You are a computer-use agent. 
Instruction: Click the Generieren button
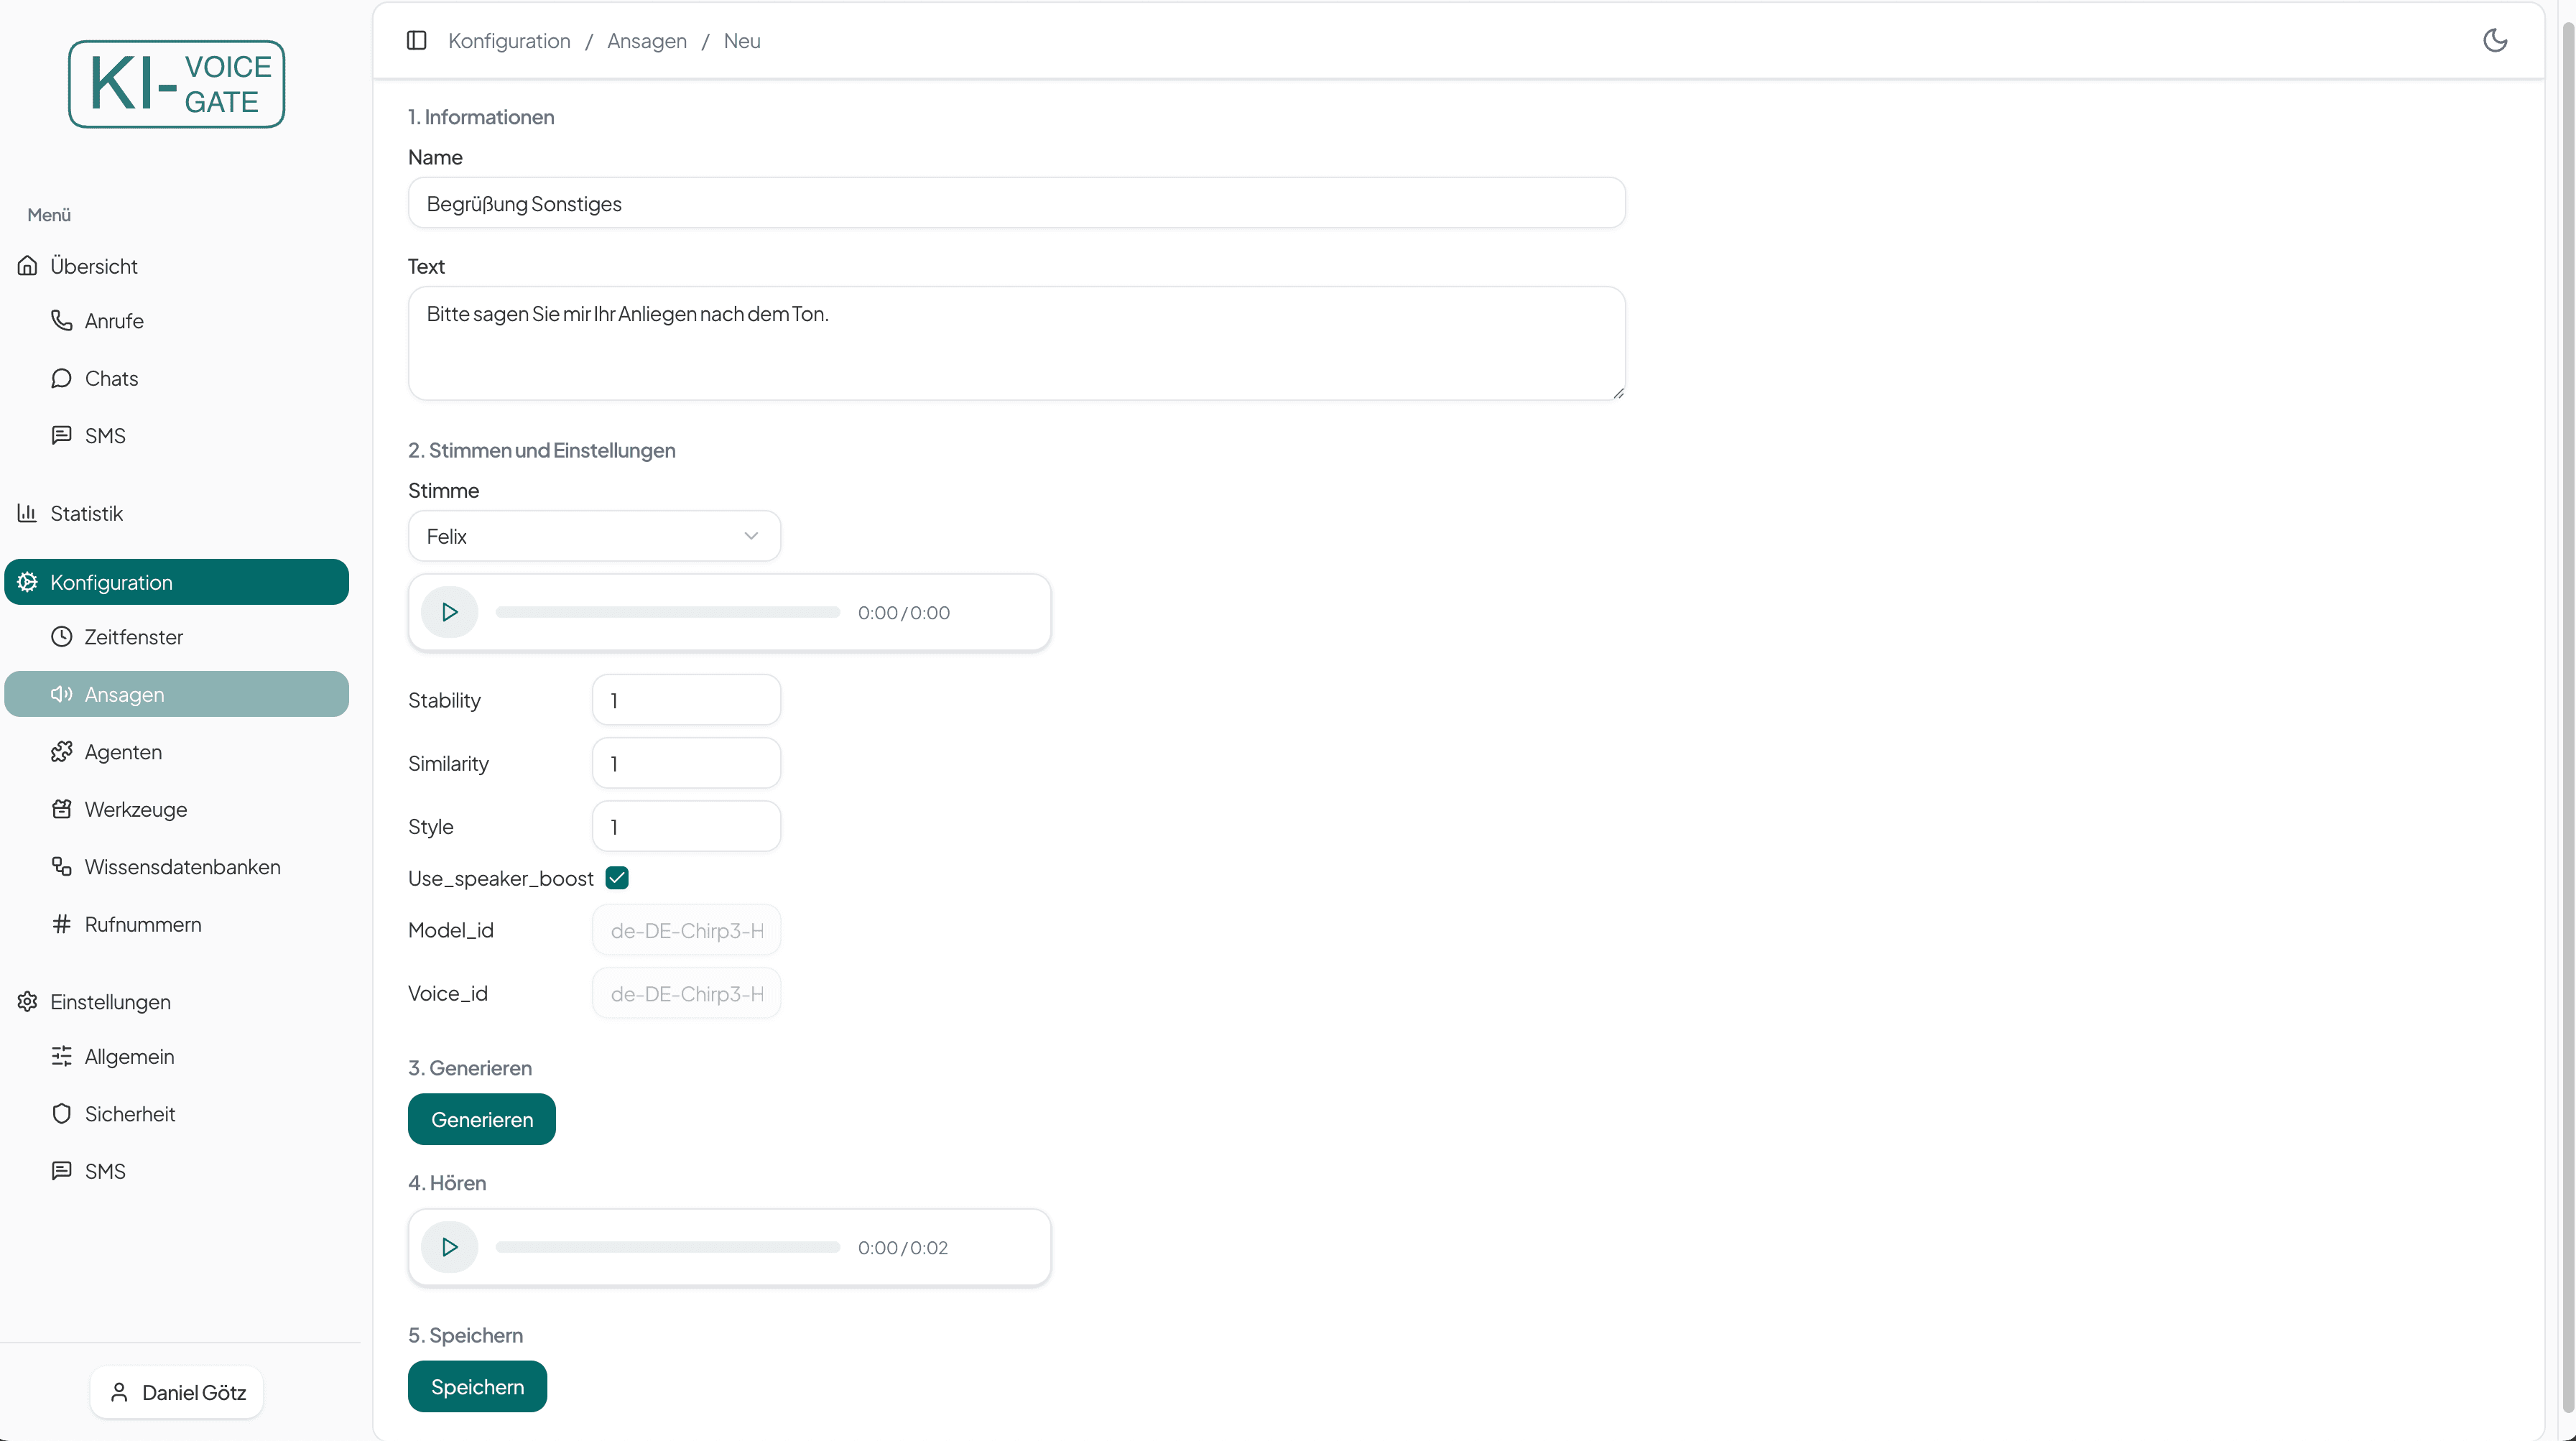pyautogui.click(x=481, y=1119)
